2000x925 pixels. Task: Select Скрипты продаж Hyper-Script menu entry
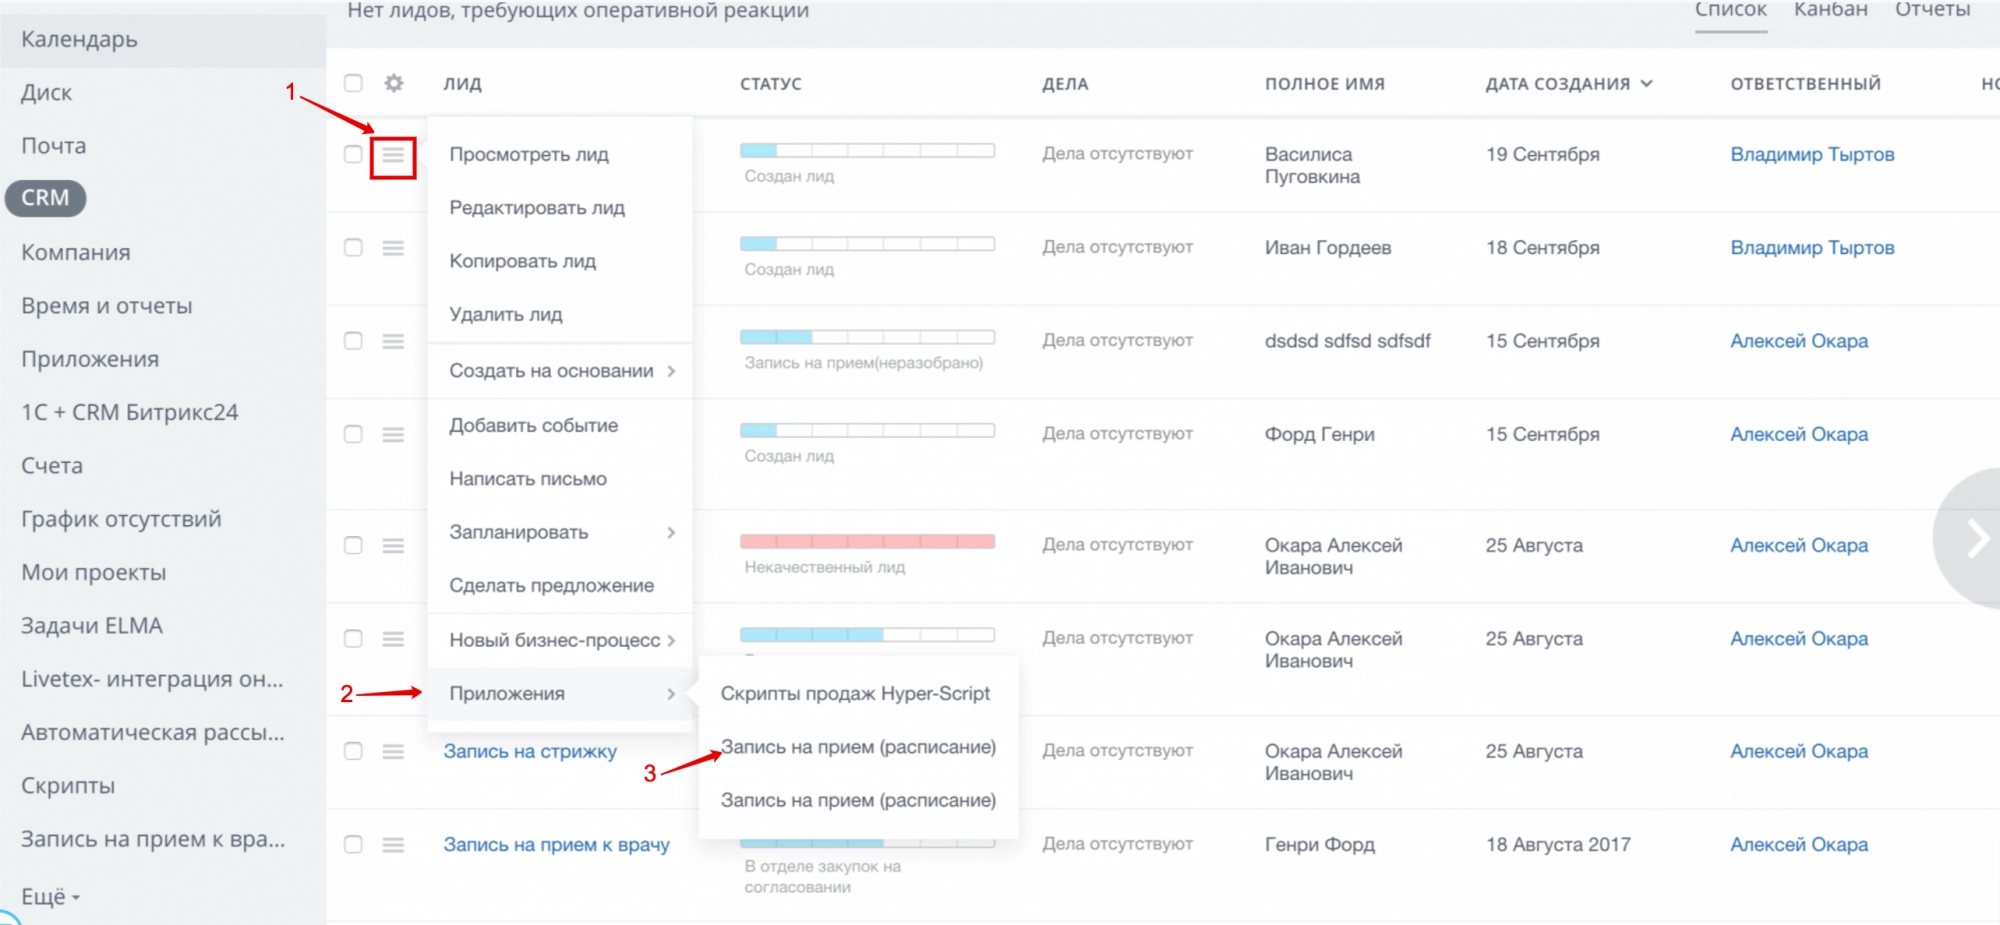855,694
